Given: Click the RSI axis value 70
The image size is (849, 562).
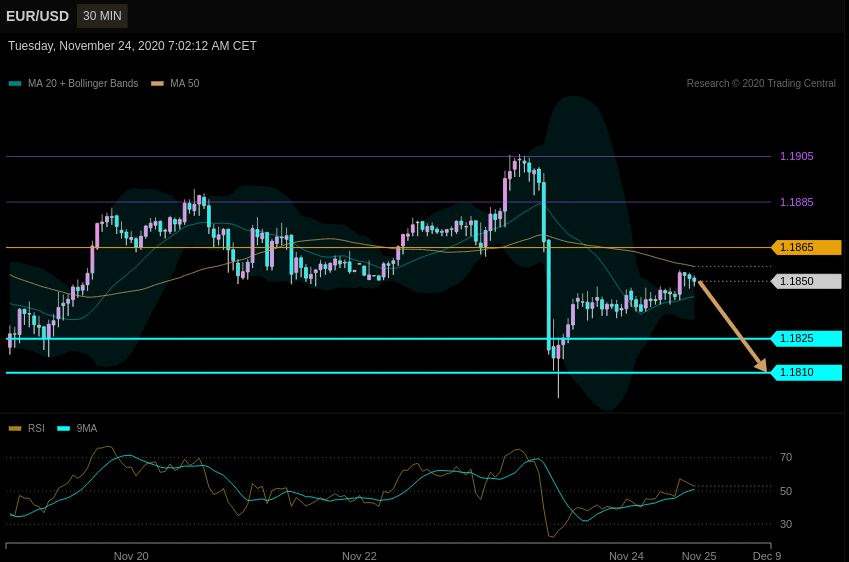Looking at the screenshot, I should click(786, 458).
